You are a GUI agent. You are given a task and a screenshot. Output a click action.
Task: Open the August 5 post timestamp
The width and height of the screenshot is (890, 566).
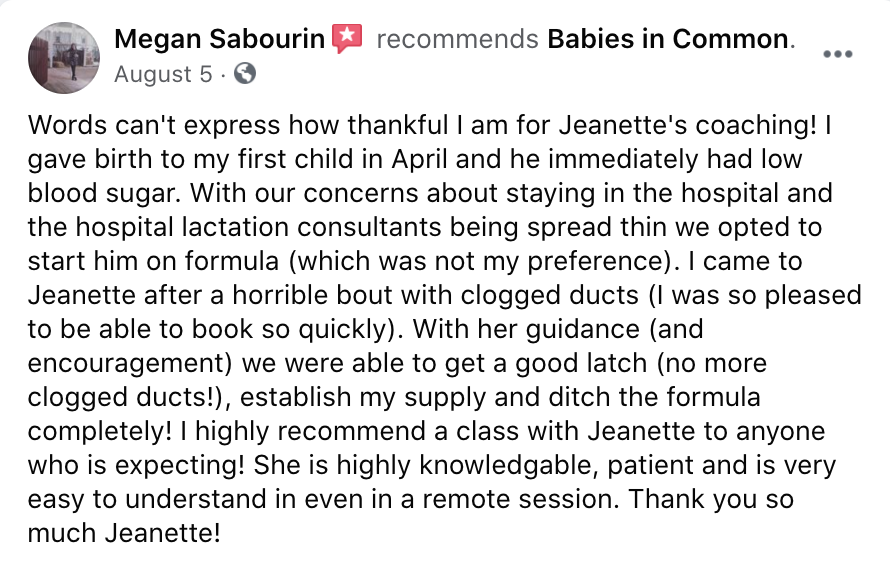[163, 74]
